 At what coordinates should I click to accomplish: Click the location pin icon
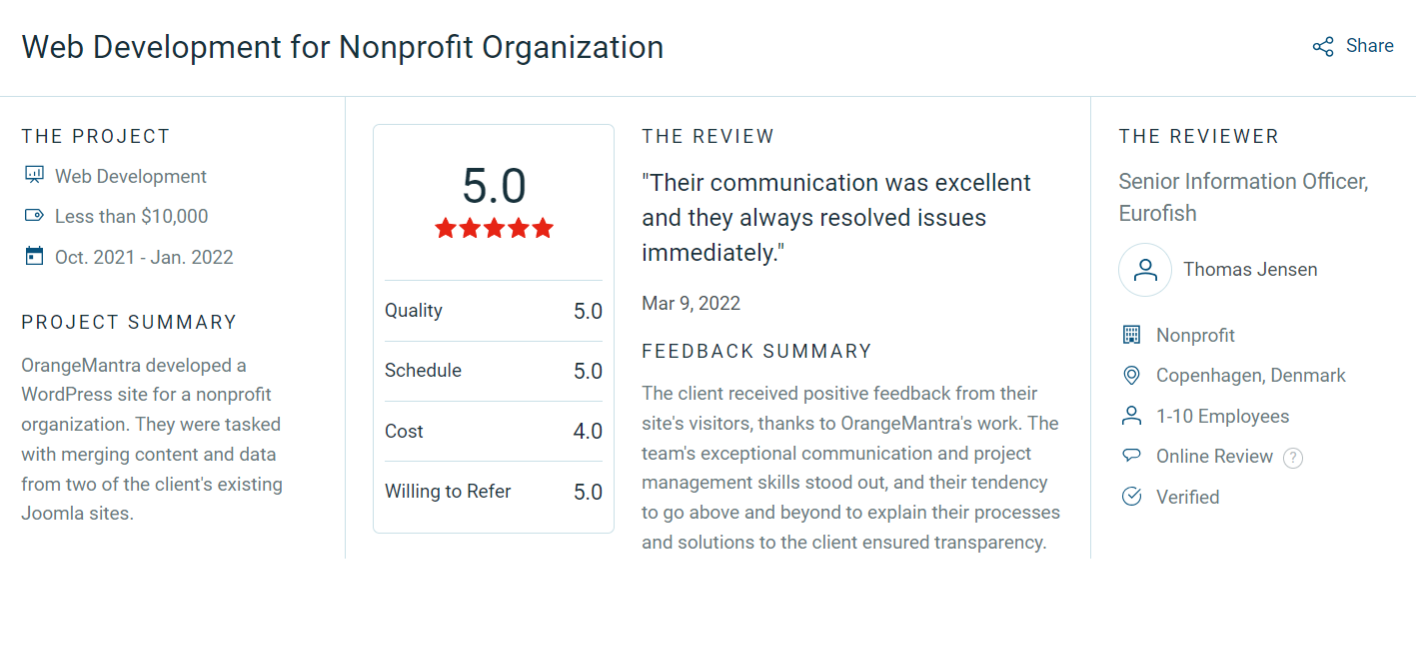coord(1132,376)
